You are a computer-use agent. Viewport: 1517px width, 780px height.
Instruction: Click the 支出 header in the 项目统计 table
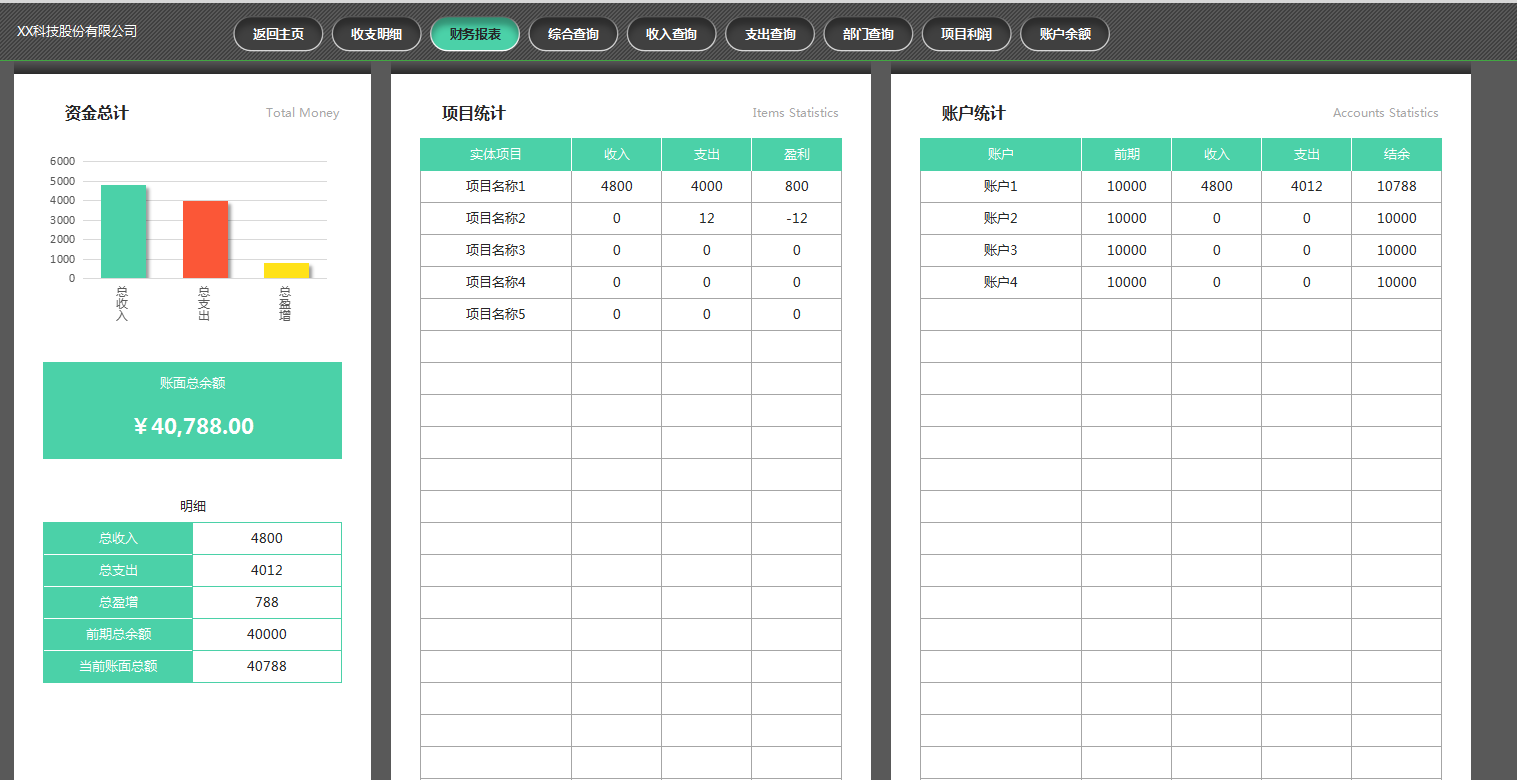707,154
